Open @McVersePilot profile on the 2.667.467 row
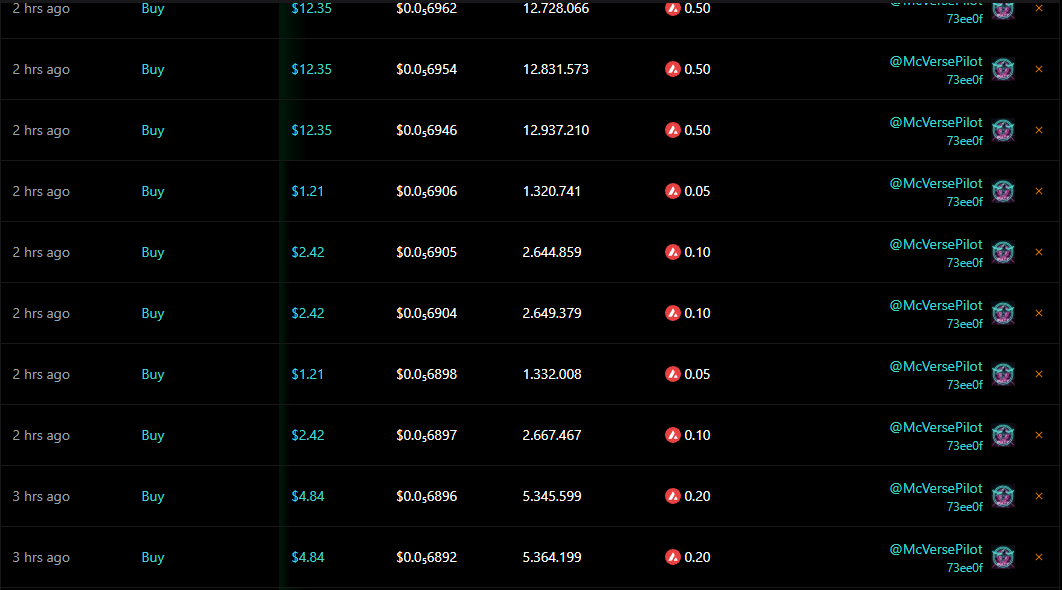The width and height of the screenshot is (1062, 590). [936, 427]
